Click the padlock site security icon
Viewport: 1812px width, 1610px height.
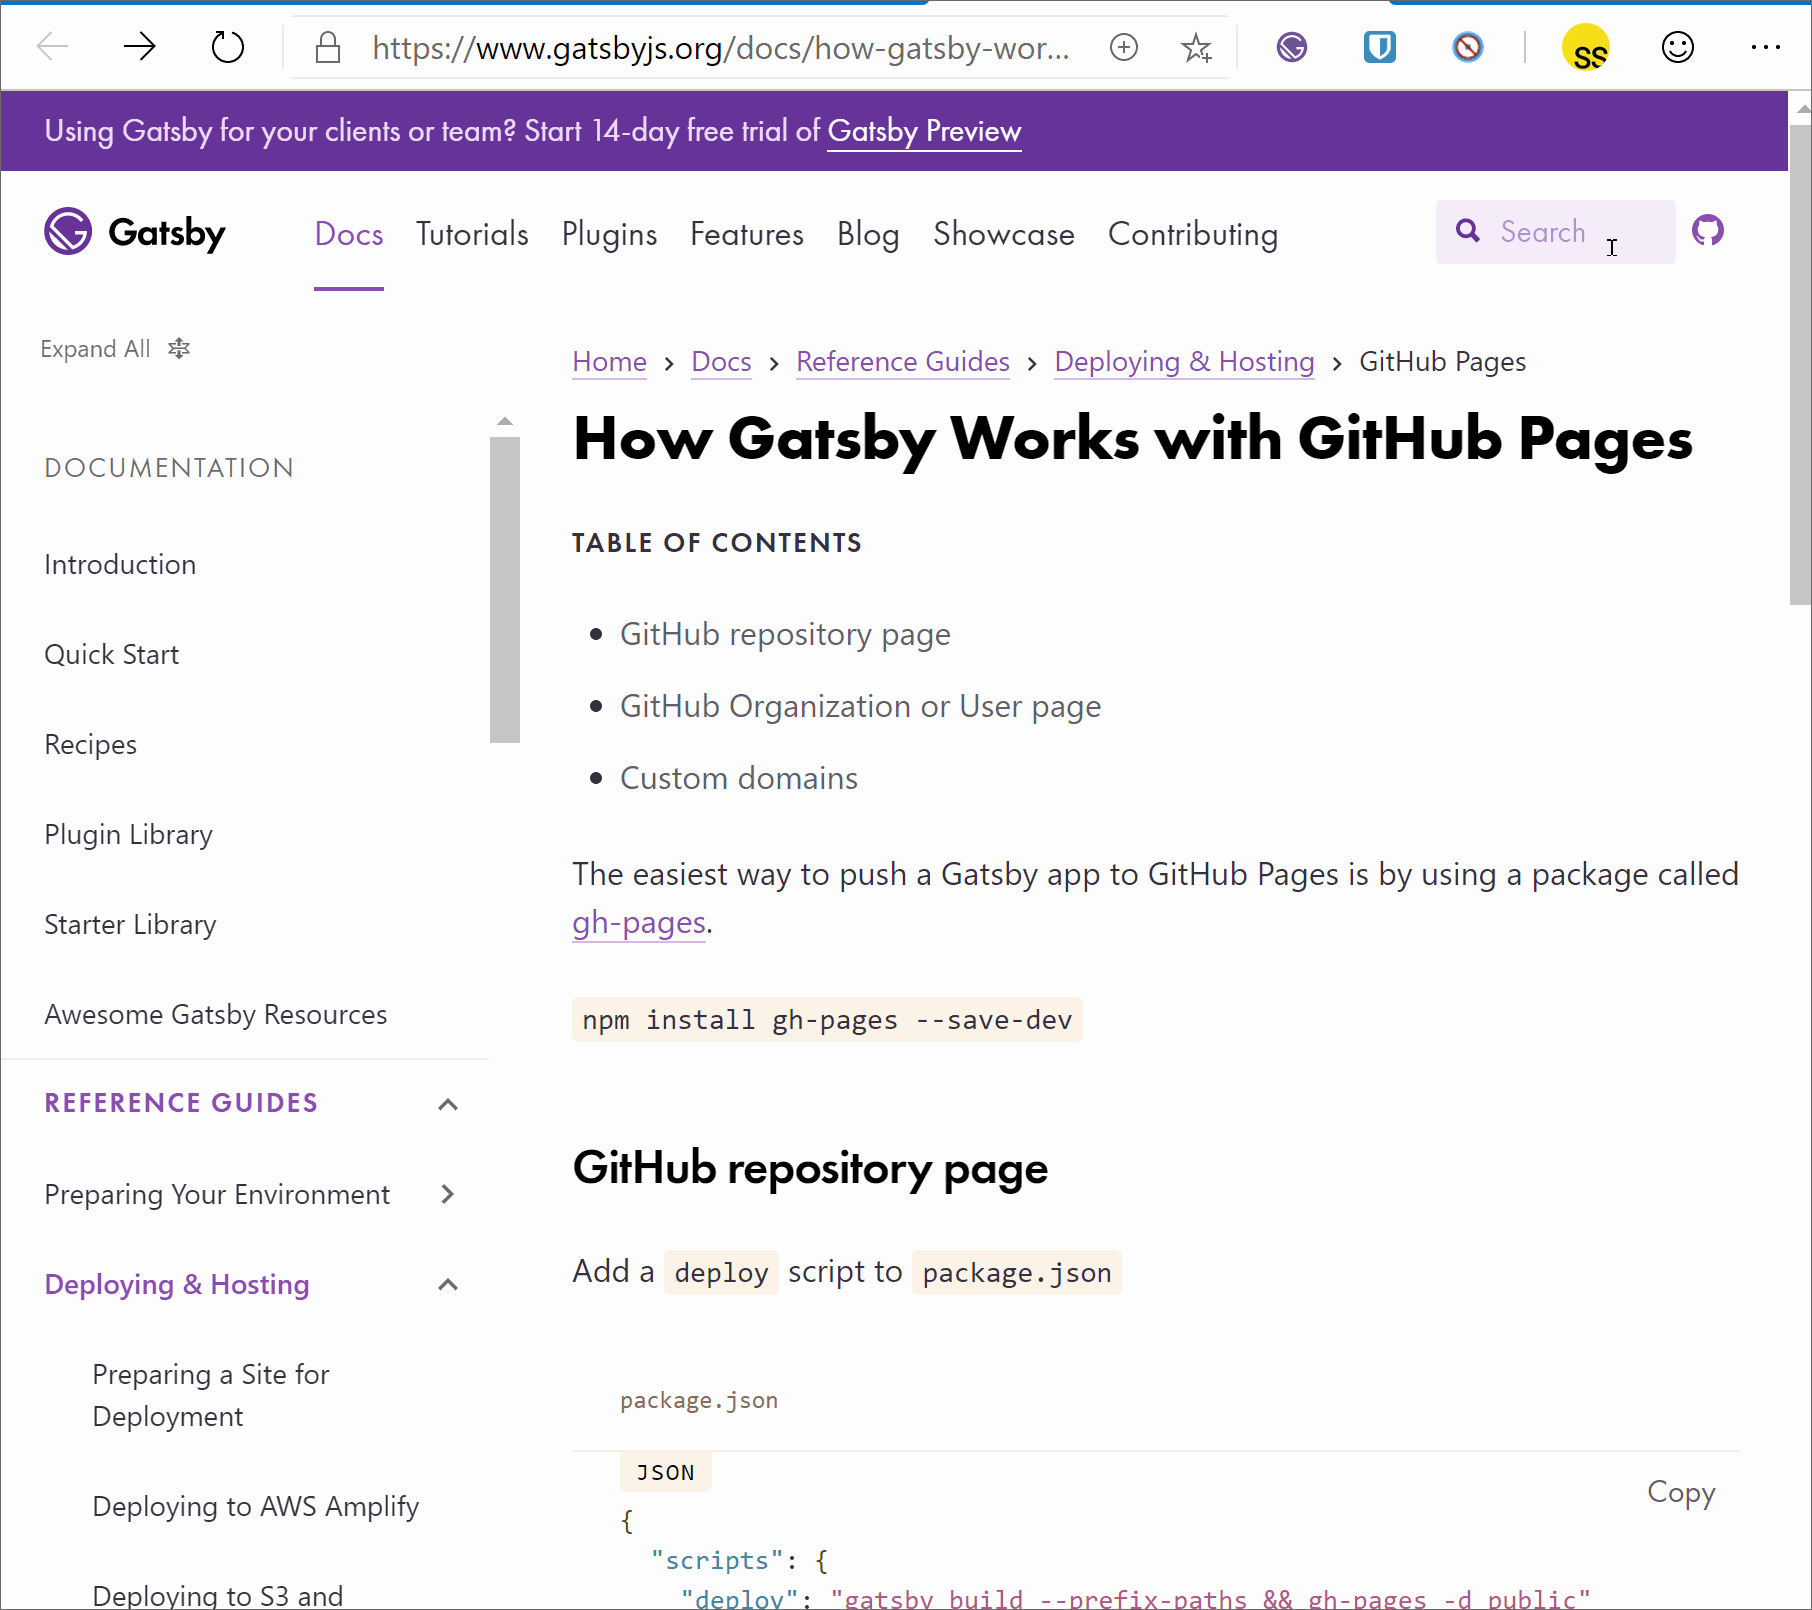[x=328, y=47]
